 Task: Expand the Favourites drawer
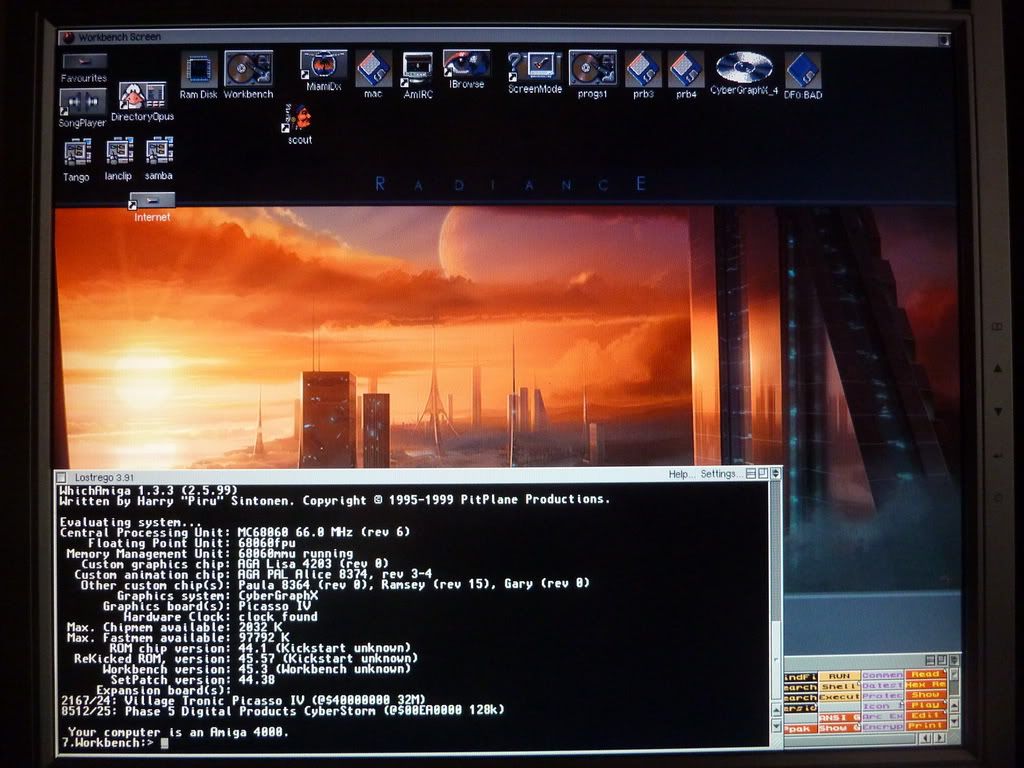[83, 61]
